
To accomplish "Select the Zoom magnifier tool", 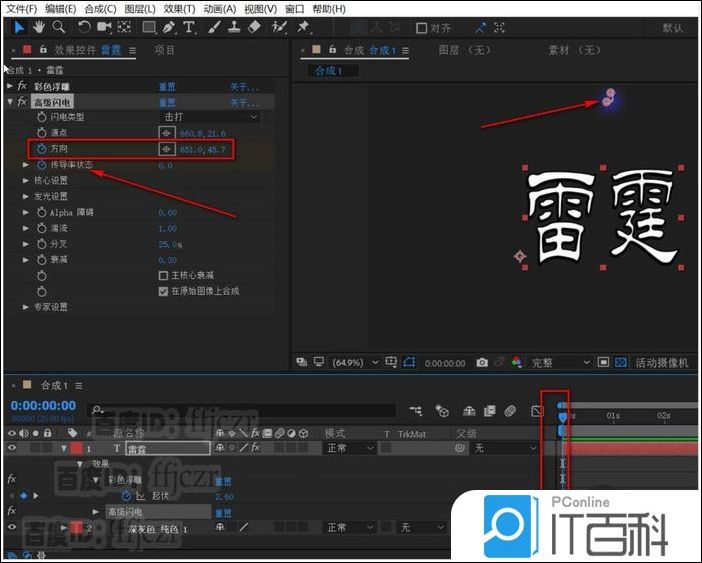I will click(x=59, y=27).
